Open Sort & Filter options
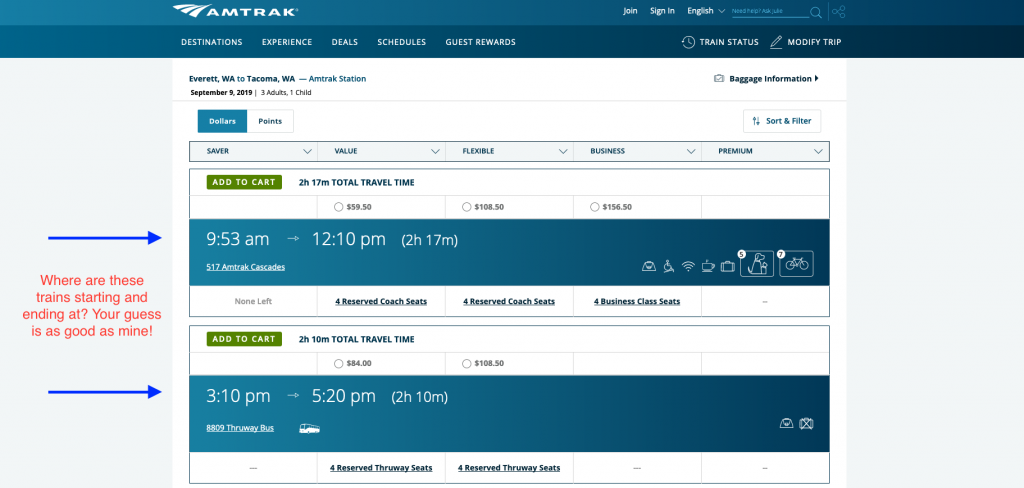This screenshot has height=488, width=1024. click(x=782, y=121)
